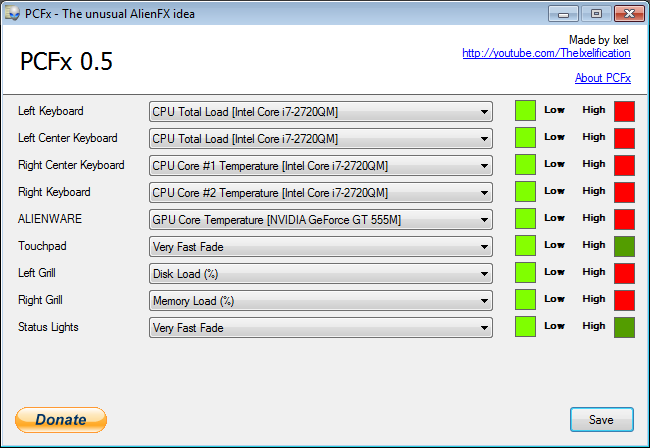Pick the Low color for Status Lights
The height and width of the screenshot is (448, 650).
pyautogui.click(x=525, y=326)
